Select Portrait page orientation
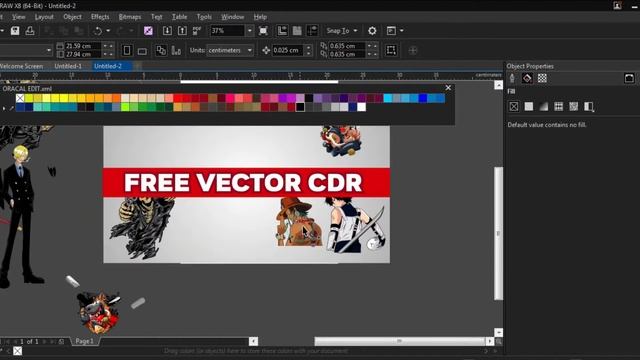 click(x=127, y=50)
